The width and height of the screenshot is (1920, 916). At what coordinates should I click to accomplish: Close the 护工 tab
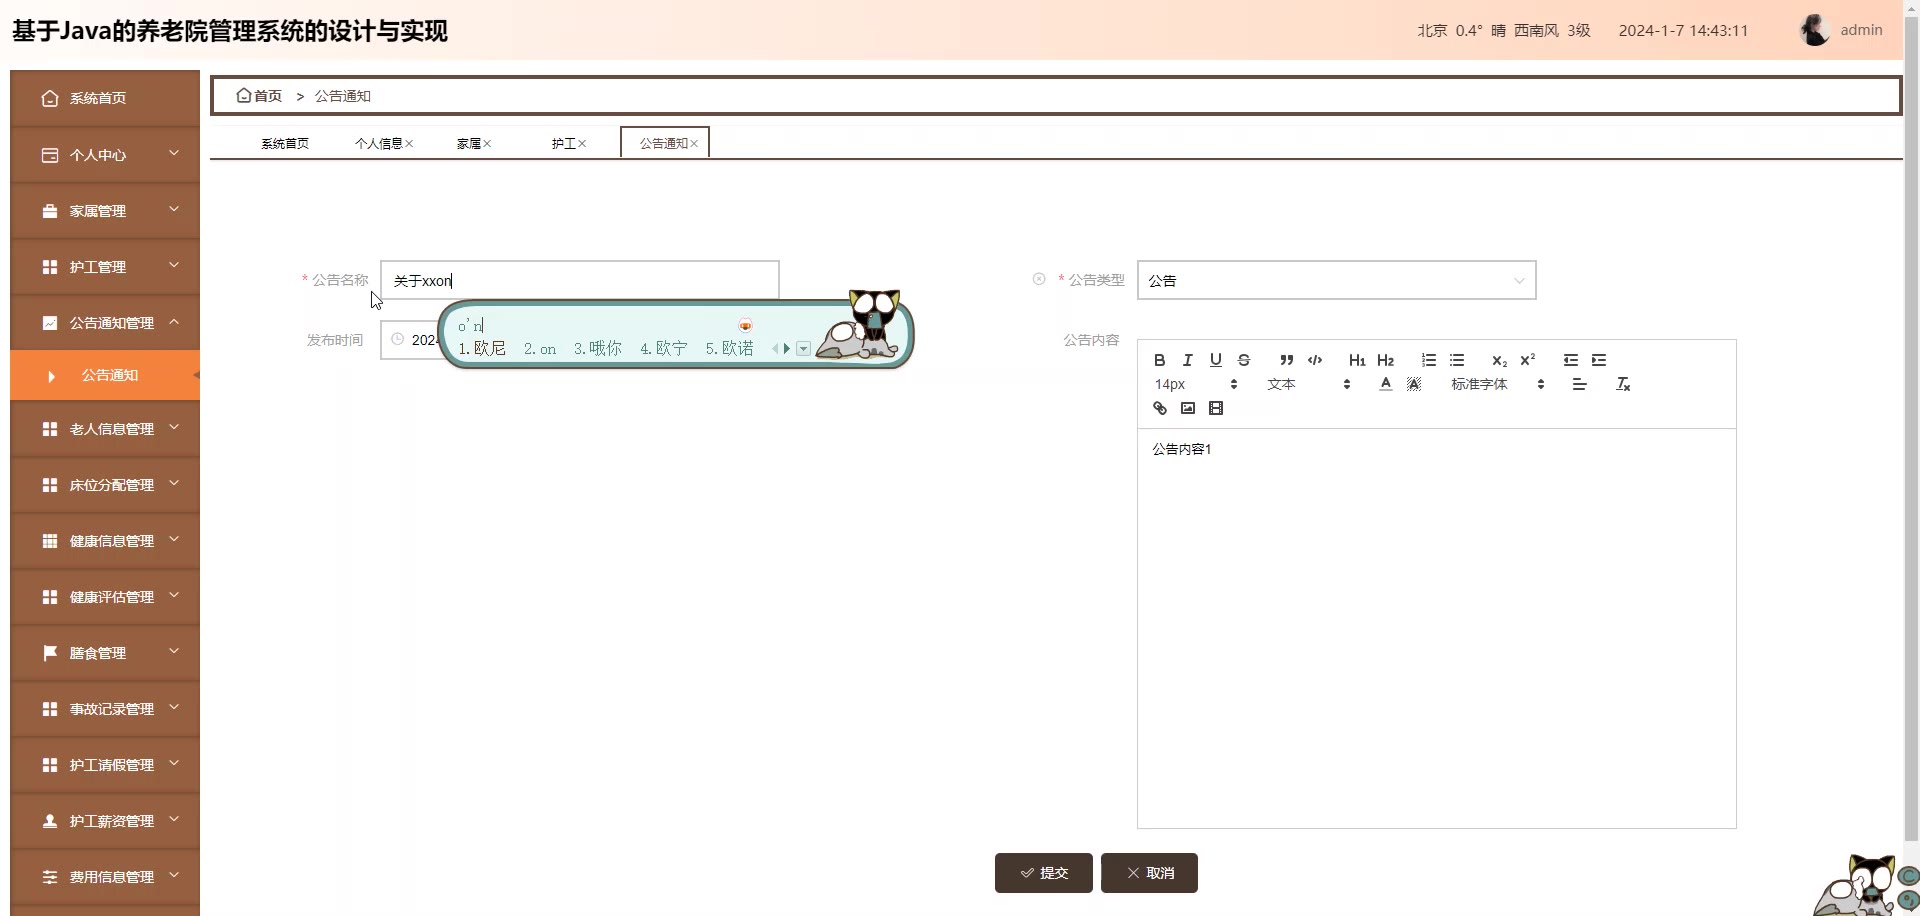point(582,144)
